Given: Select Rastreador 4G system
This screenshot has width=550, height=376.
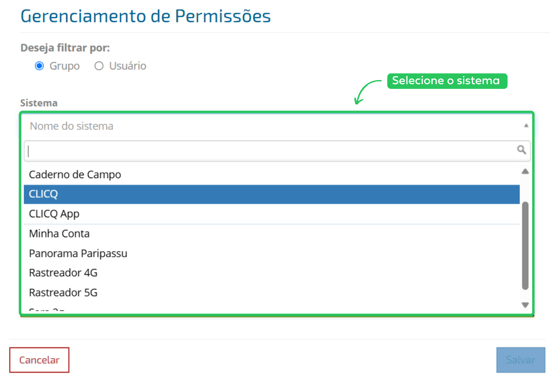Looking at the screenshot, I should (271, 273).
